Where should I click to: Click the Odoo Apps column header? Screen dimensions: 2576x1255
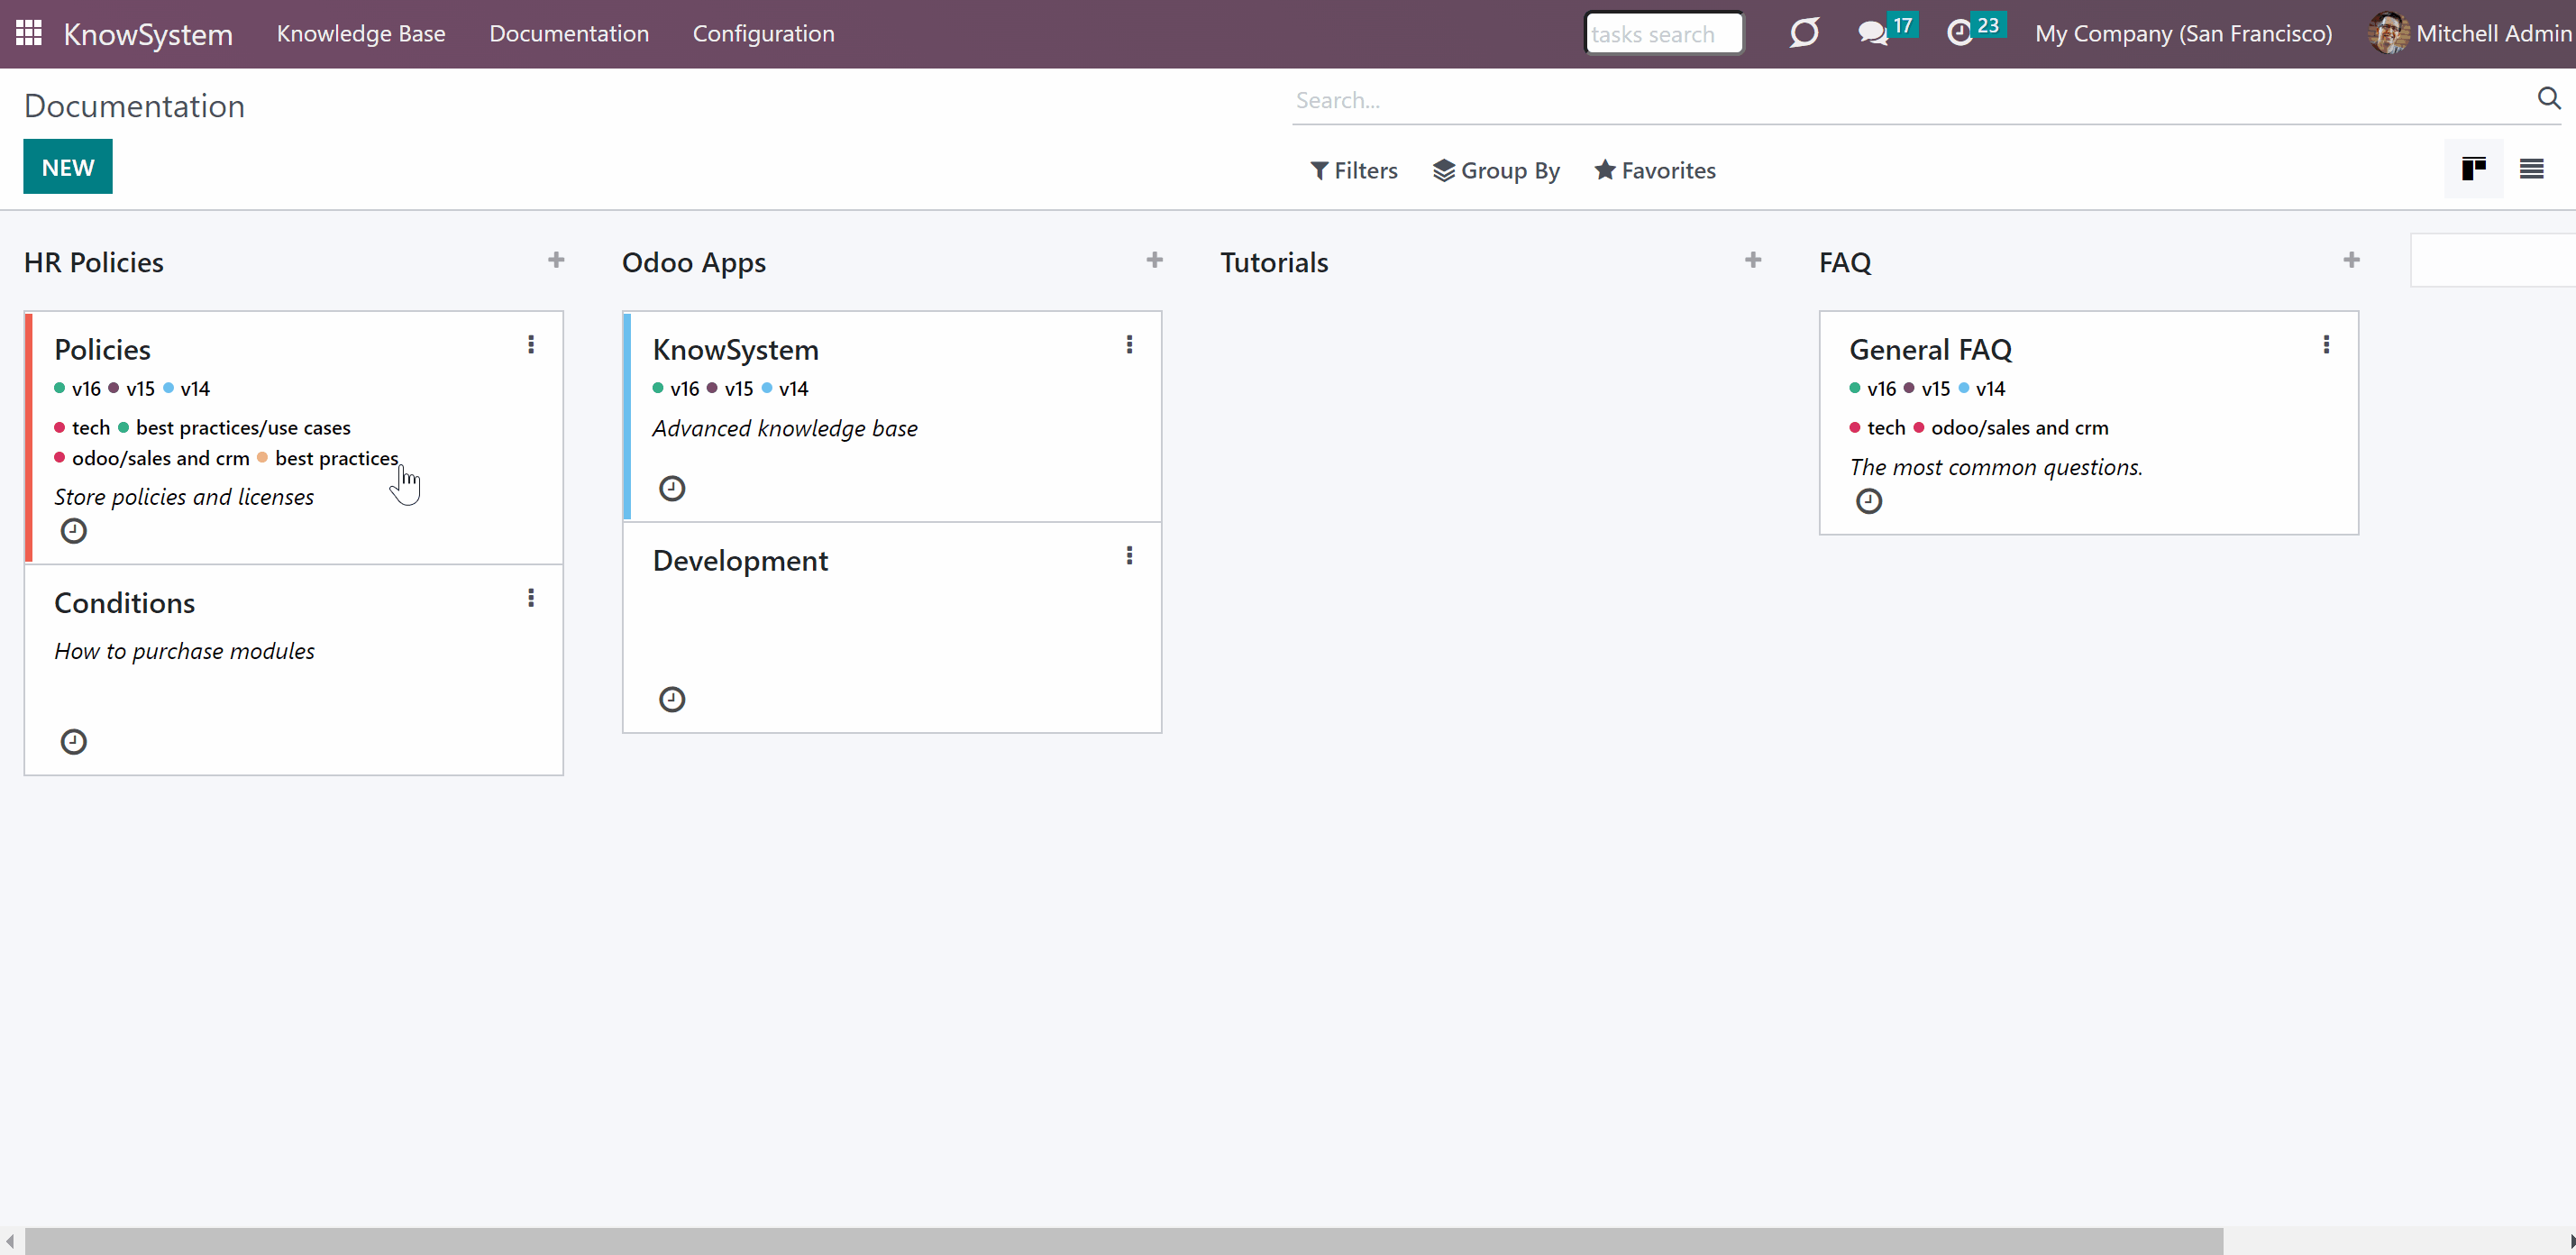click(x=694, y=262)
